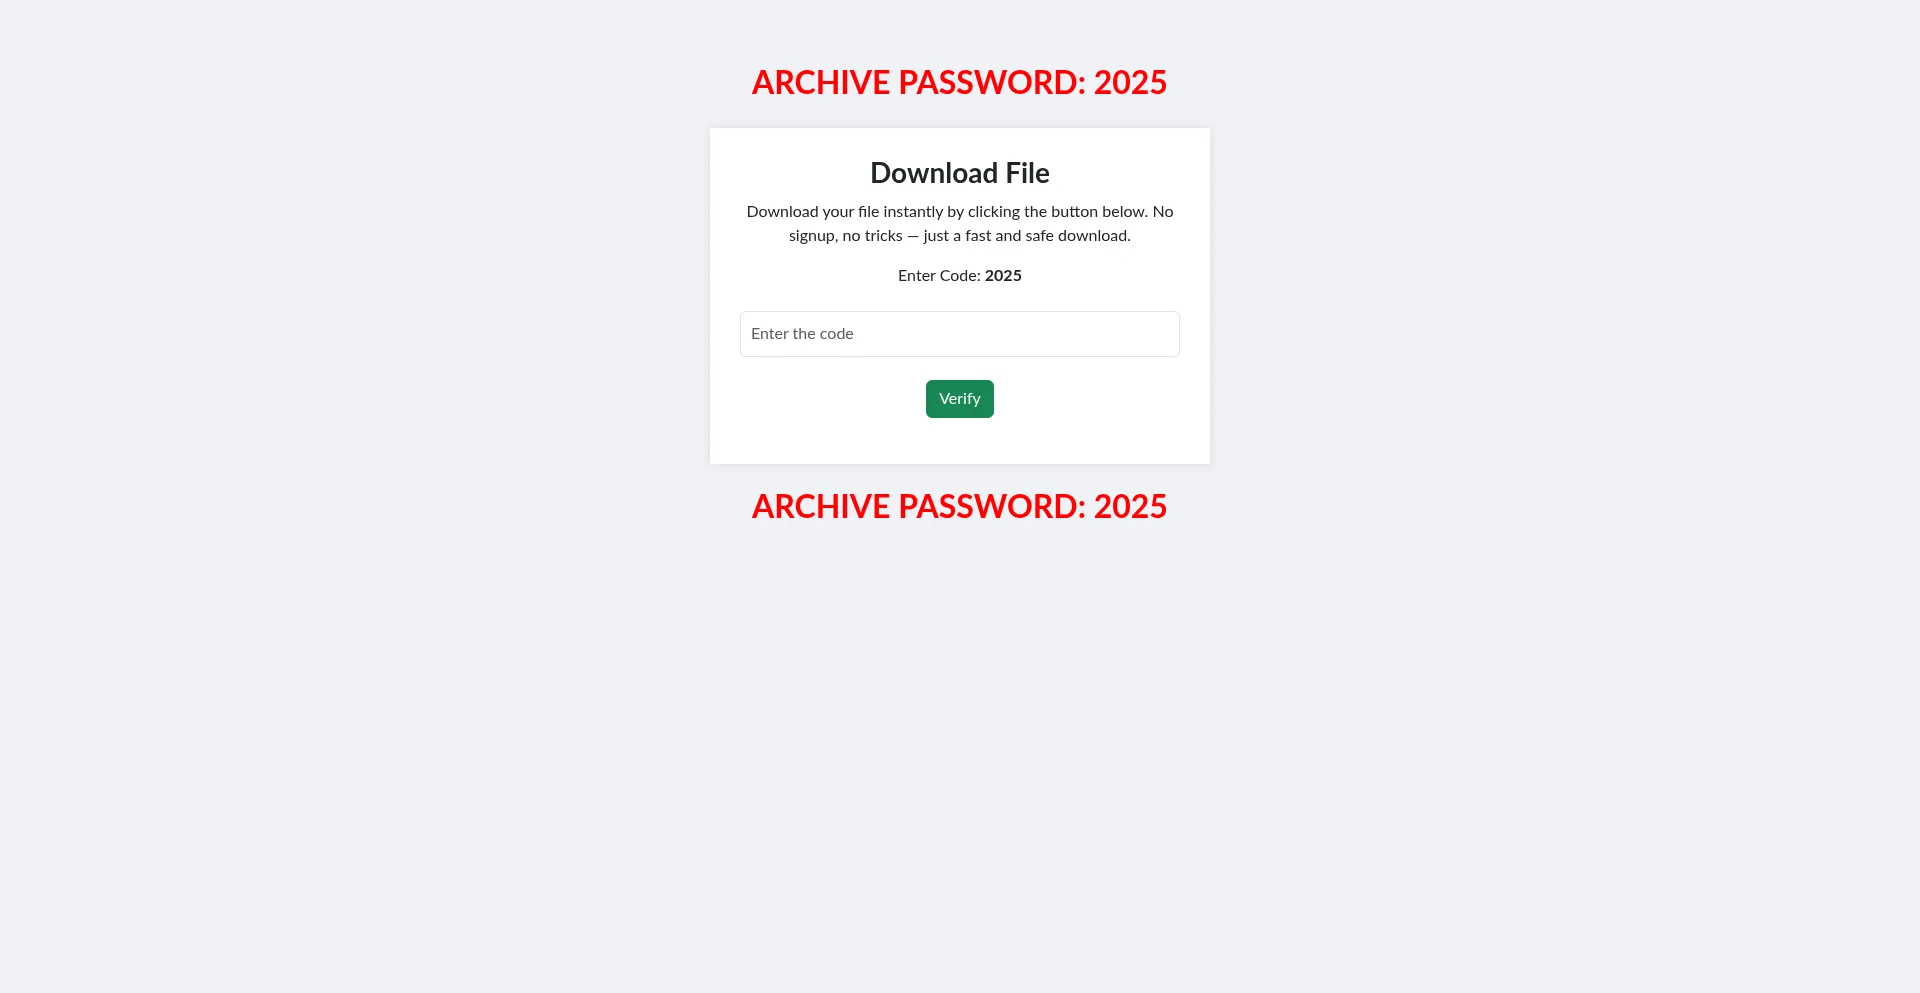The height and width of the screenshot is (993, 1920).
Task: Click the 'Enter Code:' label text
Action: point(939,276)
